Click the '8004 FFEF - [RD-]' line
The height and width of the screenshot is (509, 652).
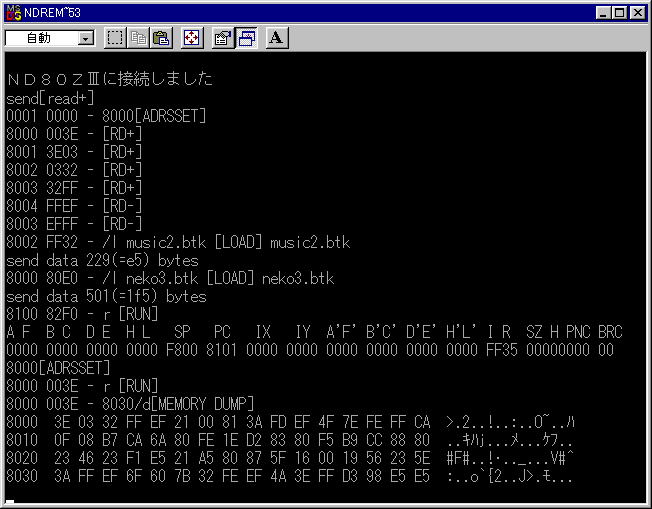tap(74, 206)
